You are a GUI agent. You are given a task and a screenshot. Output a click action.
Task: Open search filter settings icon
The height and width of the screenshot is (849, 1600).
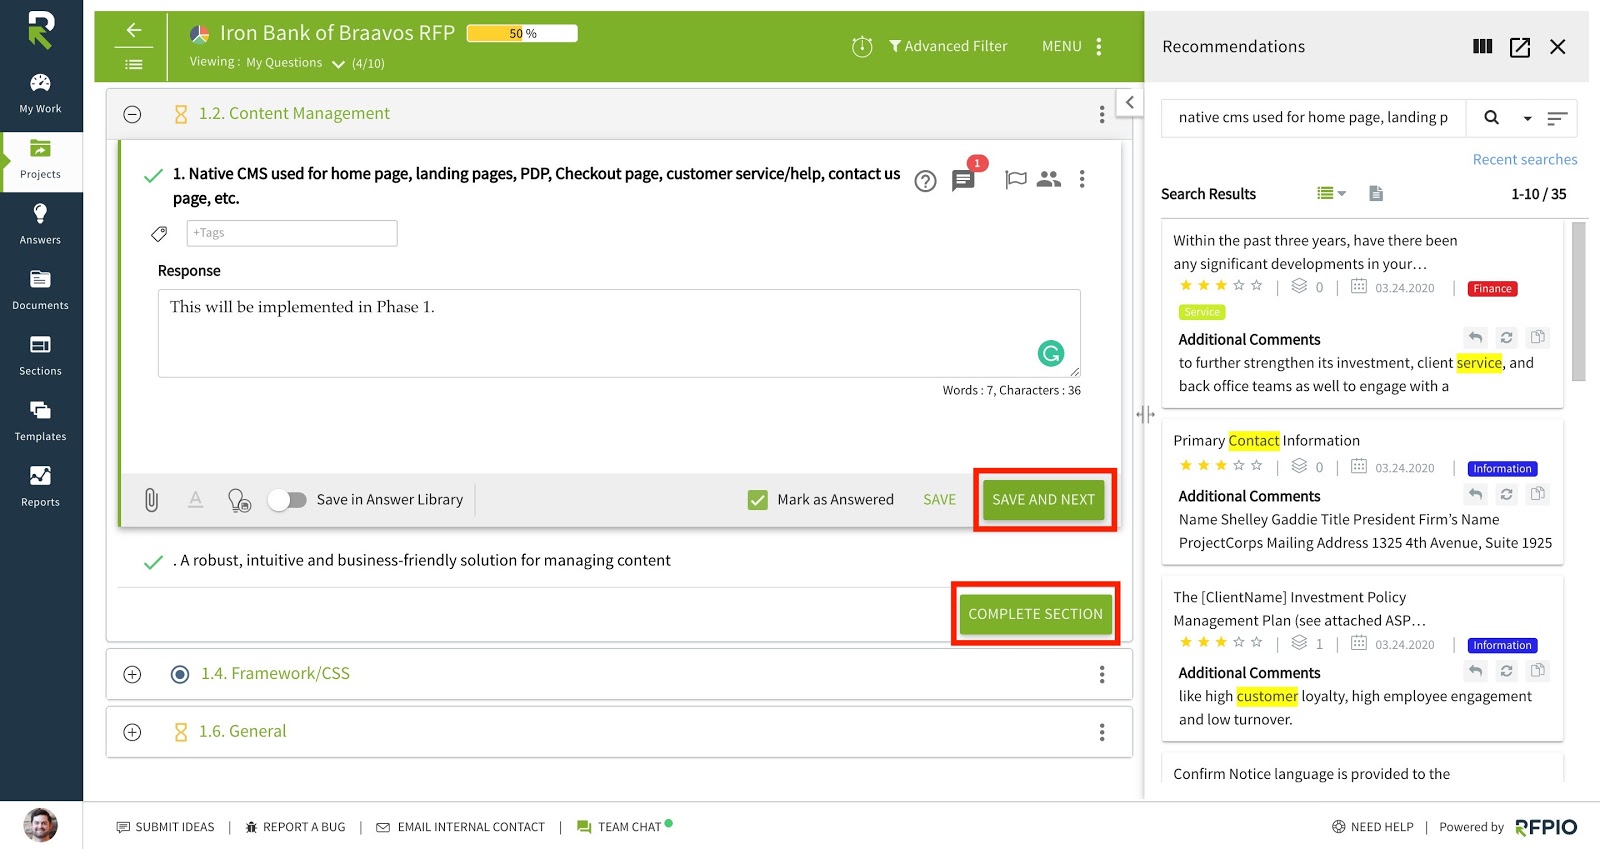pos(1557,119)
